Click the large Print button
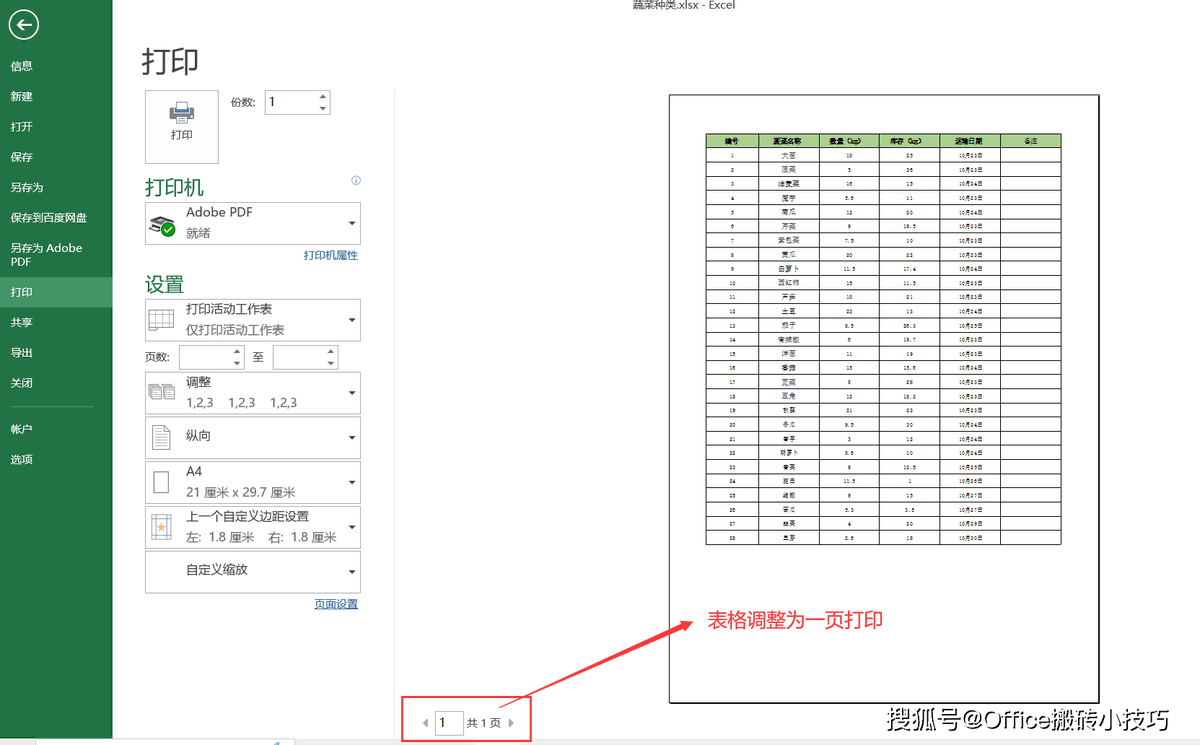1200x745 pixels. [x=181, y=127]
